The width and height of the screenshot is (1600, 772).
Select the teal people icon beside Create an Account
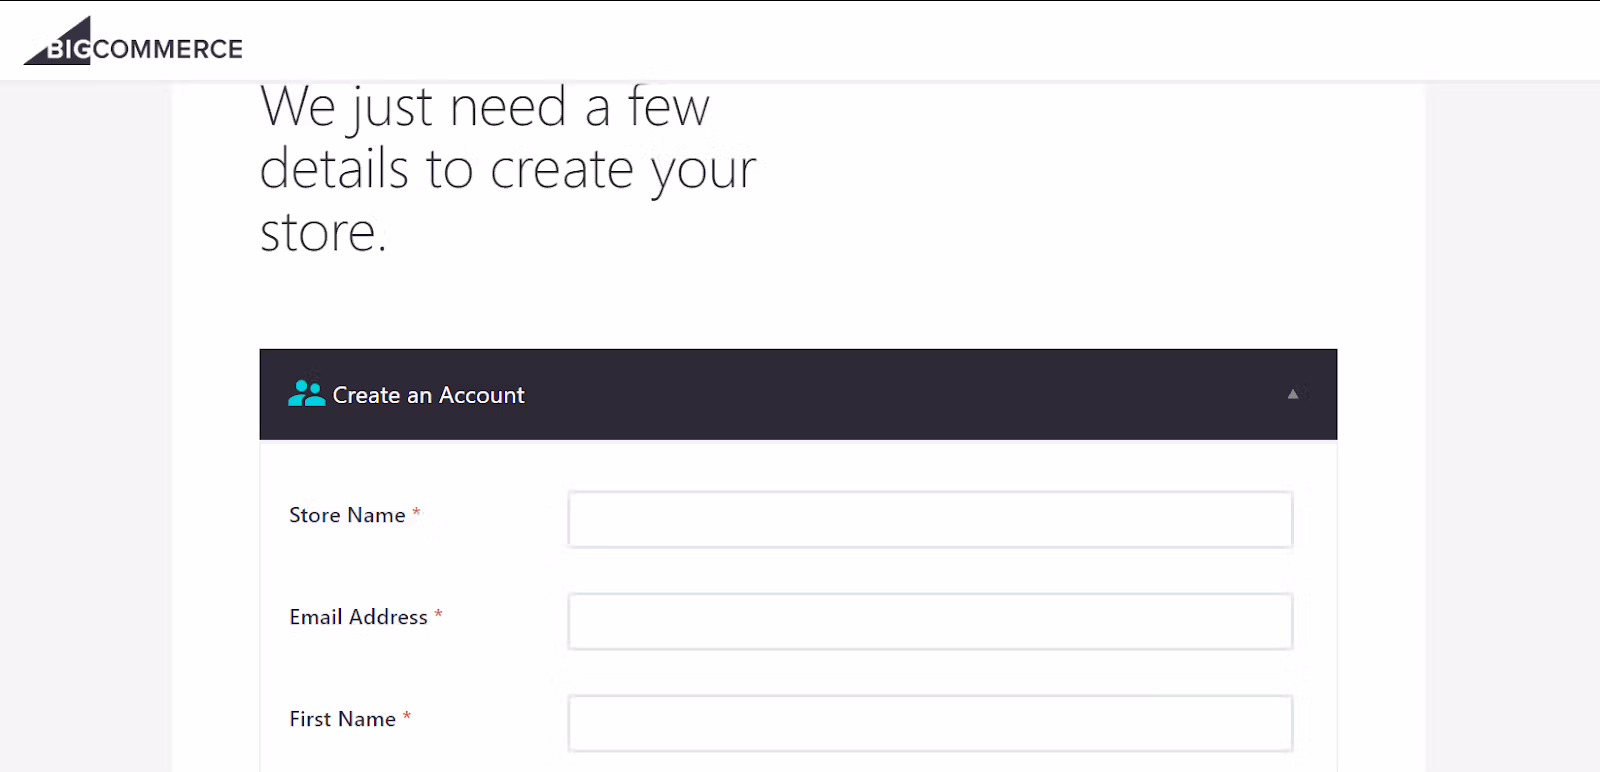pyautogui.click(x=305, y=394)
